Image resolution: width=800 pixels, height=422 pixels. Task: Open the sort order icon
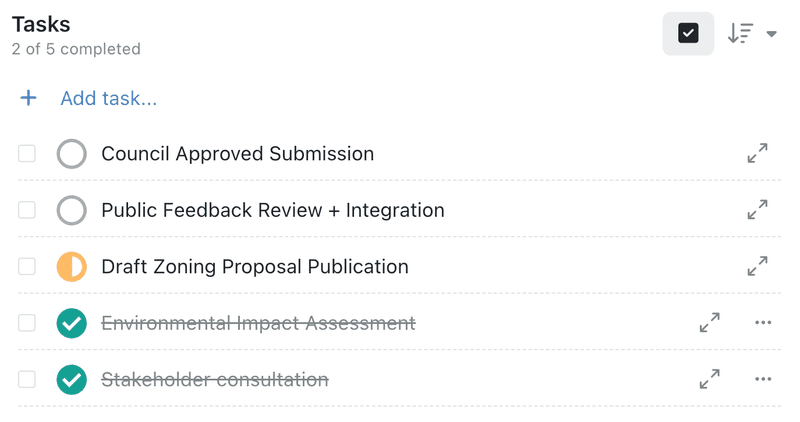740,33
